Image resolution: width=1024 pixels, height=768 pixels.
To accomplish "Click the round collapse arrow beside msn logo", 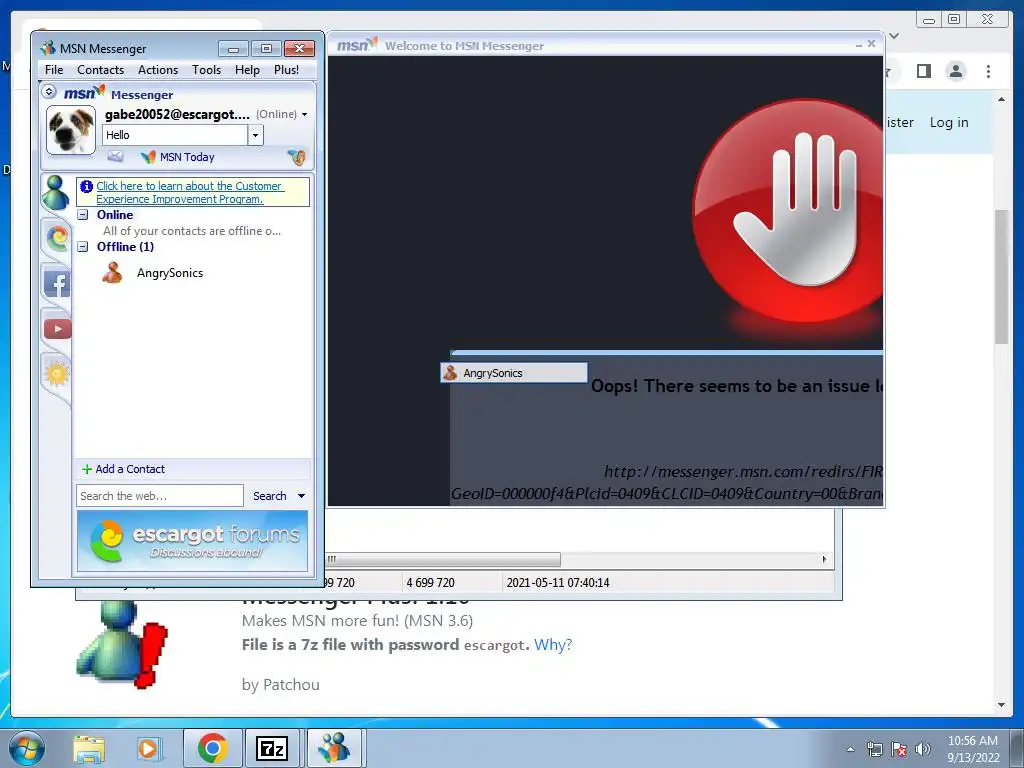I will click(49, 92).
